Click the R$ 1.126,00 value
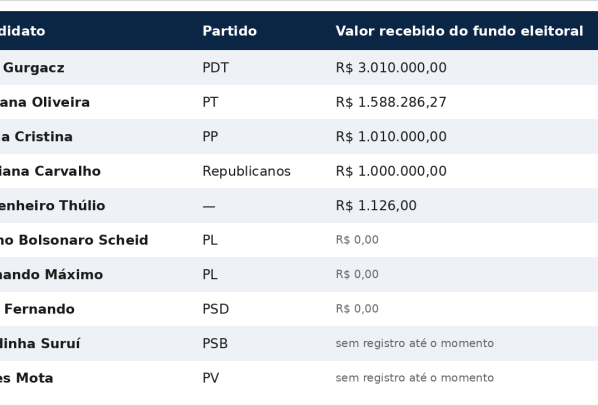Image resolution: width=598 pixels, height=406 pixels. (376, 205)
